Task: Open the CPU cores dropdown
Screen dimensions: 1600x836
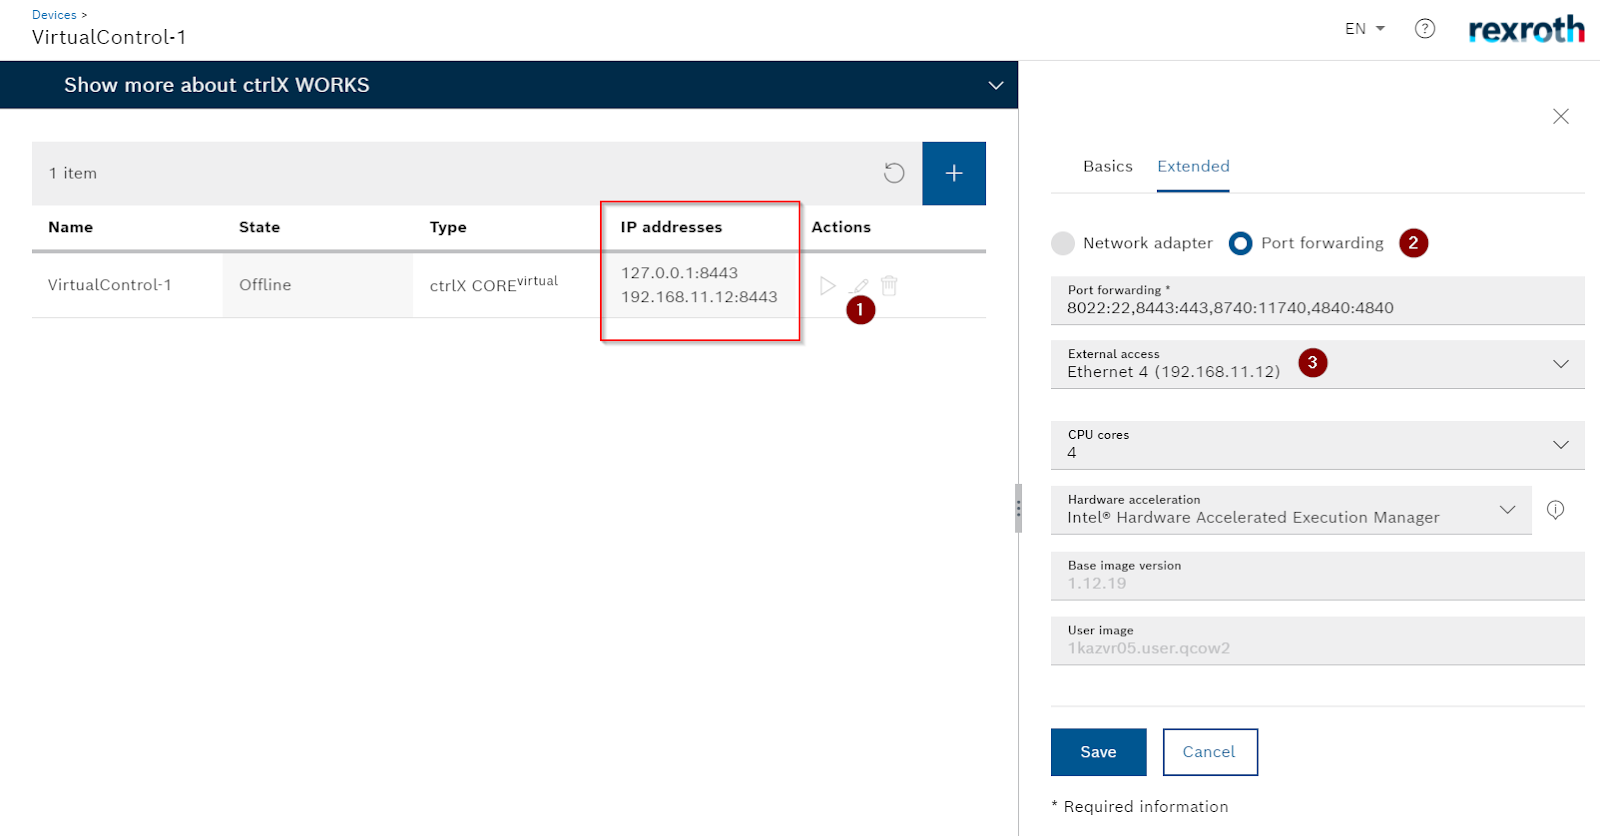Action: [x=1318, y=445]
